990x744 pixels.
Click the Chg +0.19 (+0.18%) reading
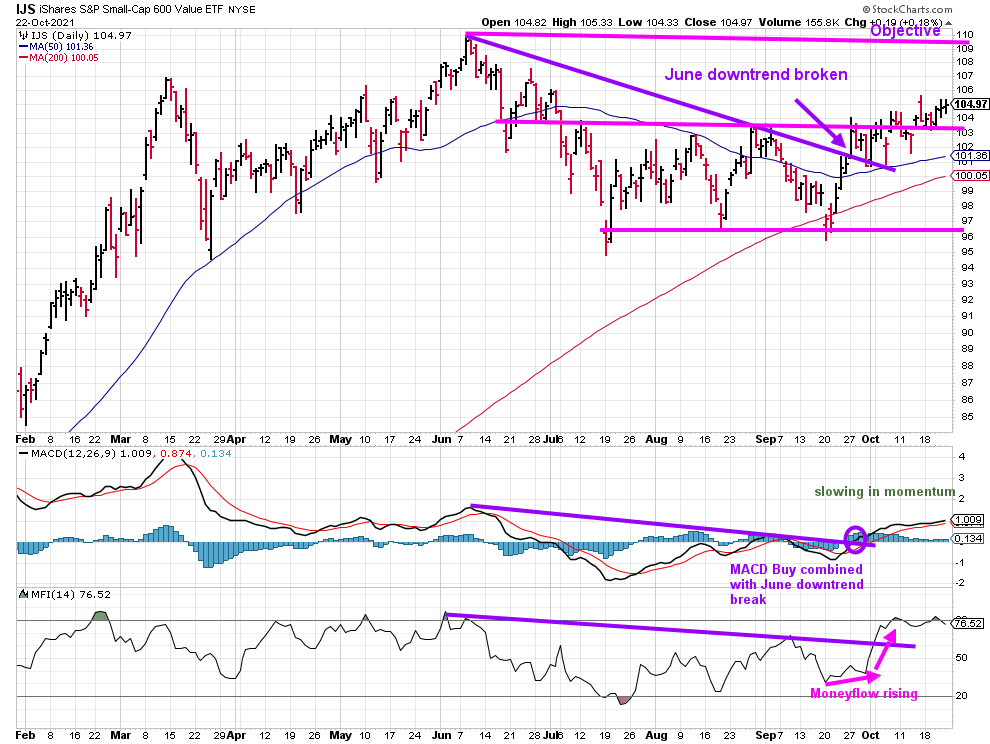click(x=894, y=23)
